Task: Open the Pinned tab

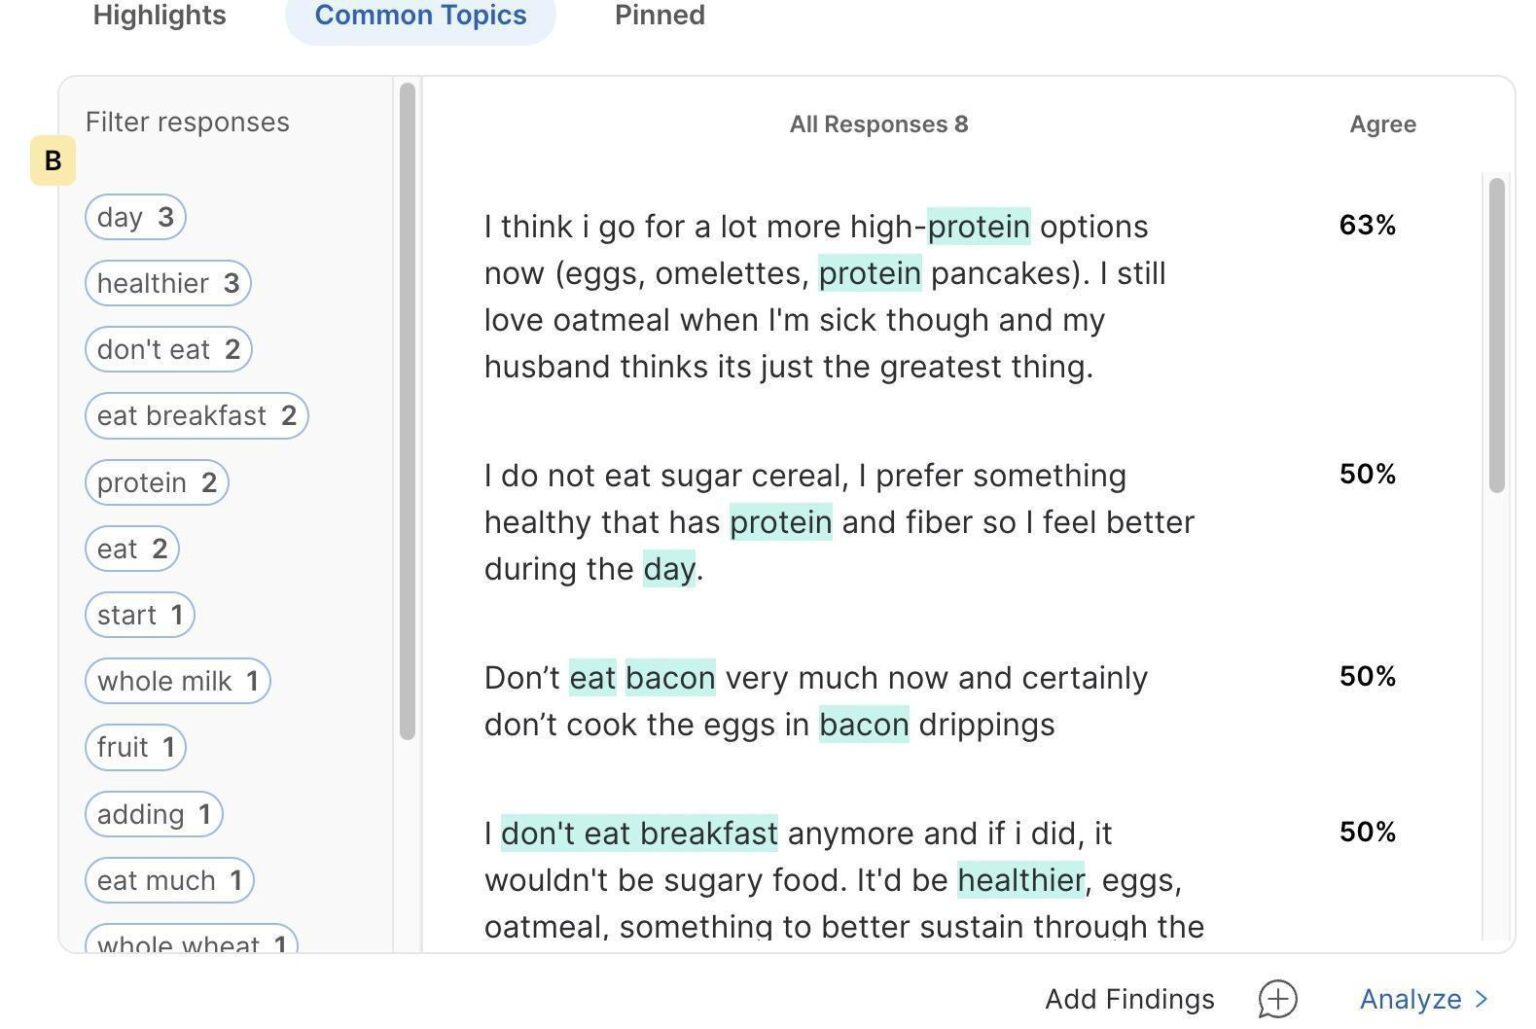Action: tap(660, 15)
